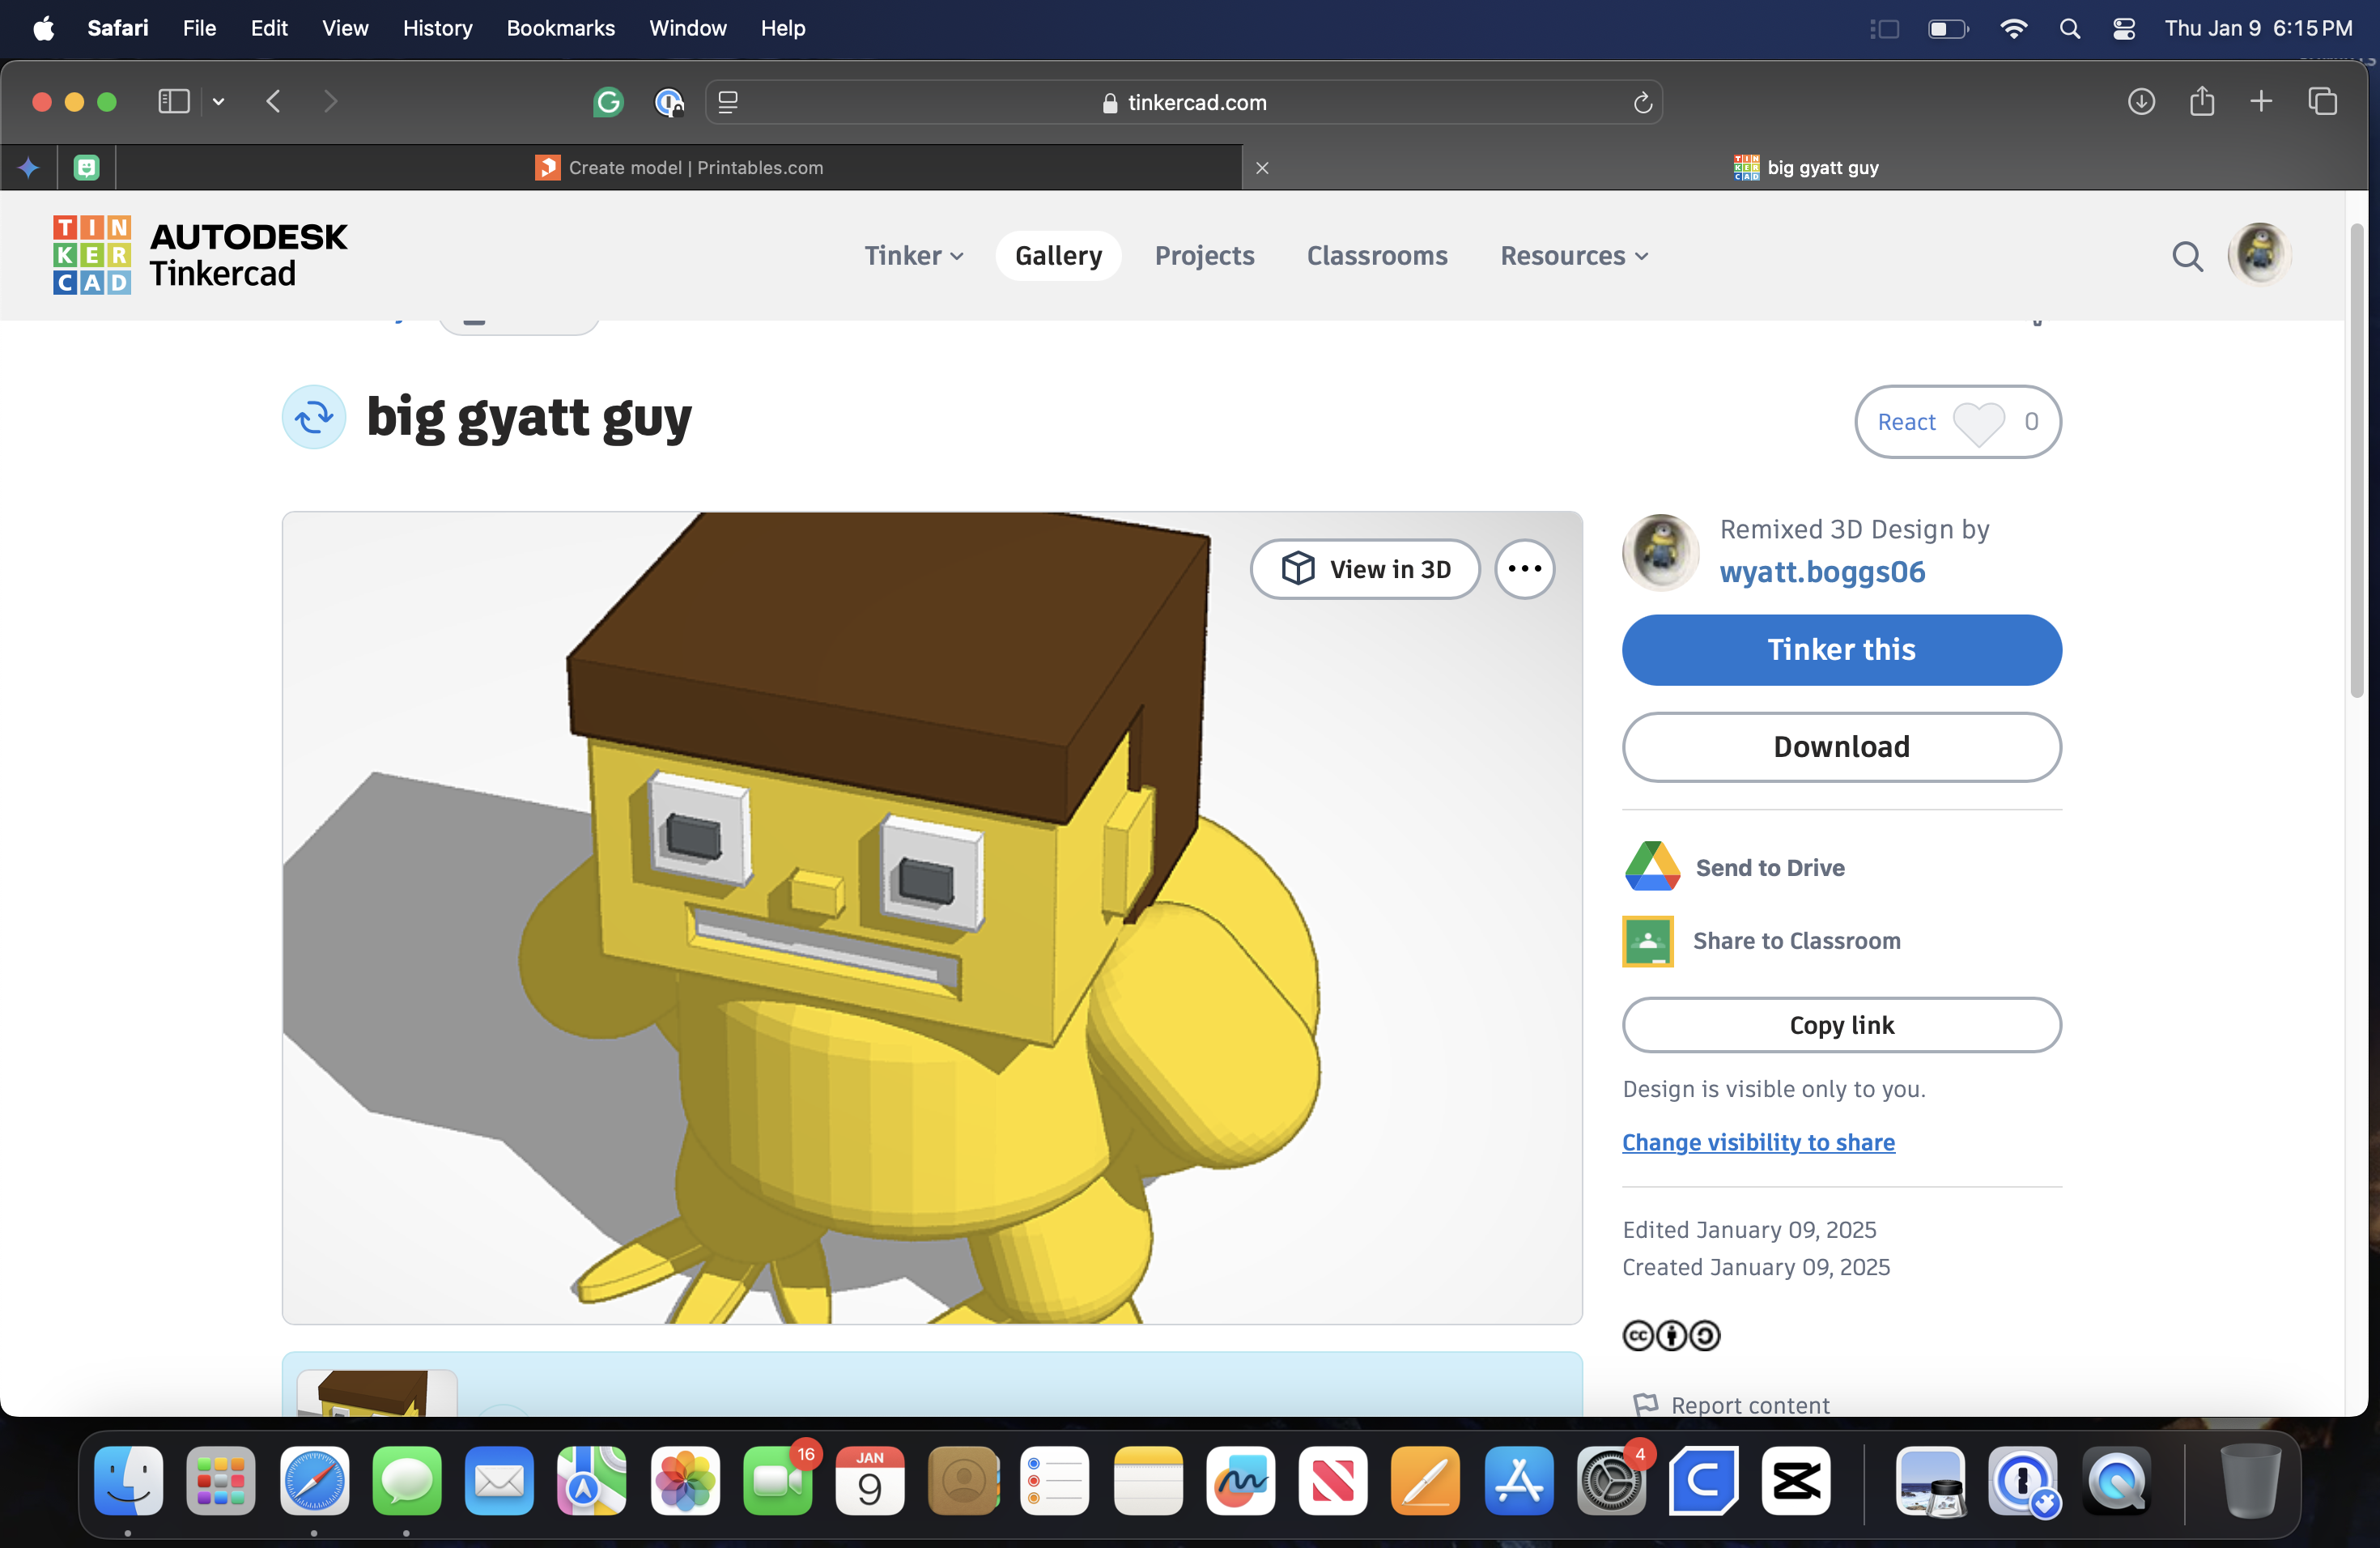
Task: Open the three-dots more options button
Action: pos(1524,569)
